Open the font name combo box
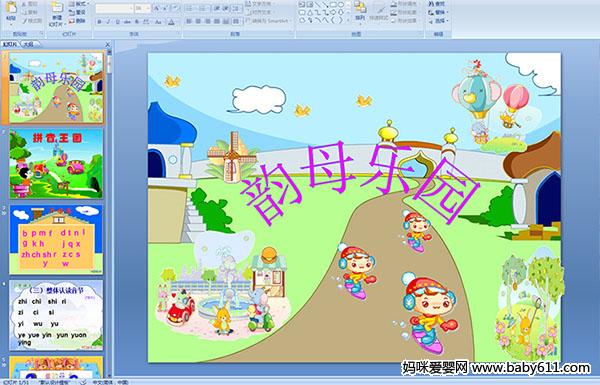The width and height of the screenshot is (600, 385). (x=114, y=8)
